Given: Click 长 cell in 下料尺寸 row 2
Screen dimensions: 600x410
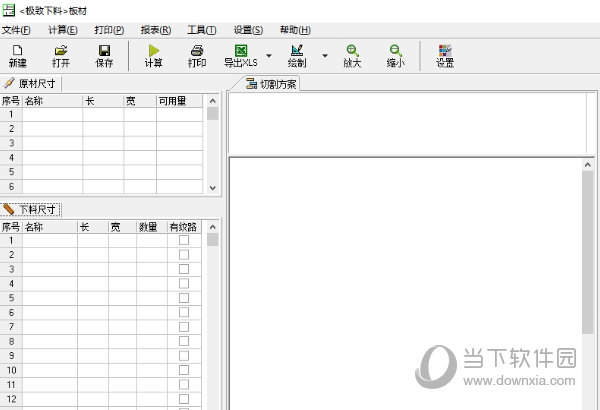Looking at the screenshot, I should 93,255.
